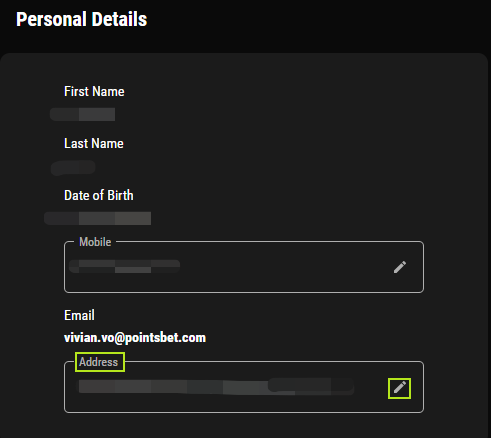Click the Last Name label
The image size is (491, 438).
click(94, 143)
